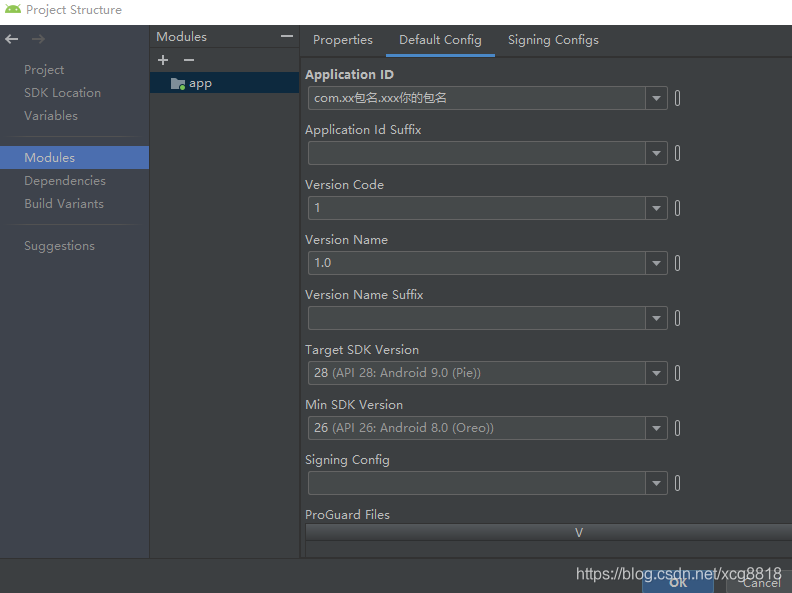792x593 pixels.
Task: Open the Version Name dropdown arrow
Action: tap(656, 263)
